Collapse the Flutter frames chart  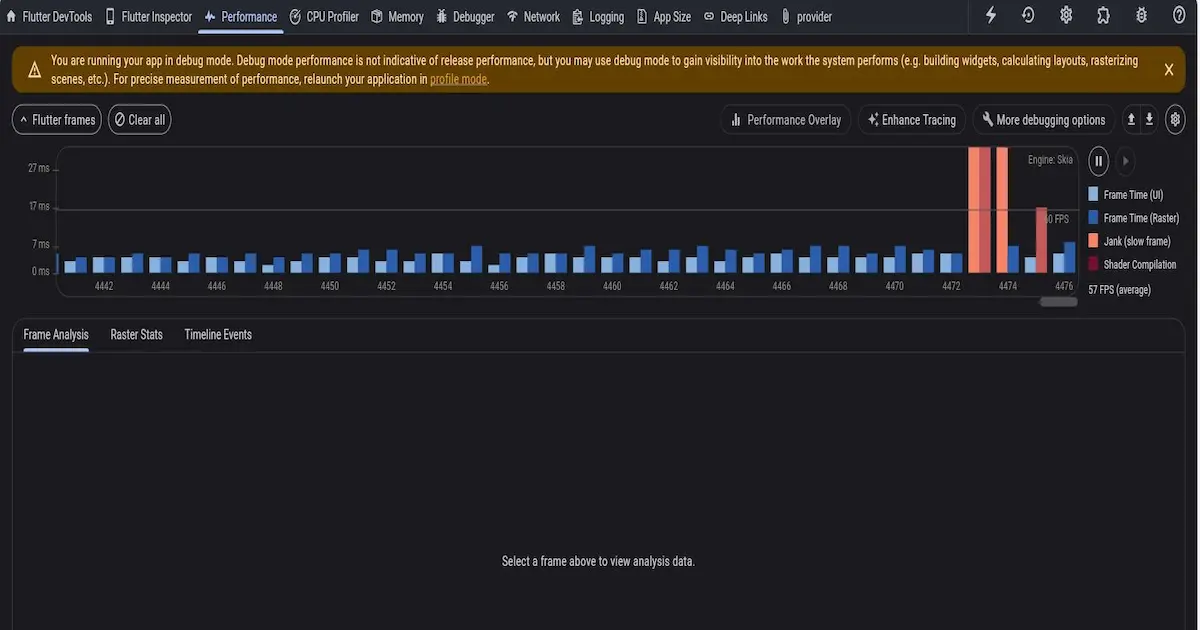(x=57, y=120)
